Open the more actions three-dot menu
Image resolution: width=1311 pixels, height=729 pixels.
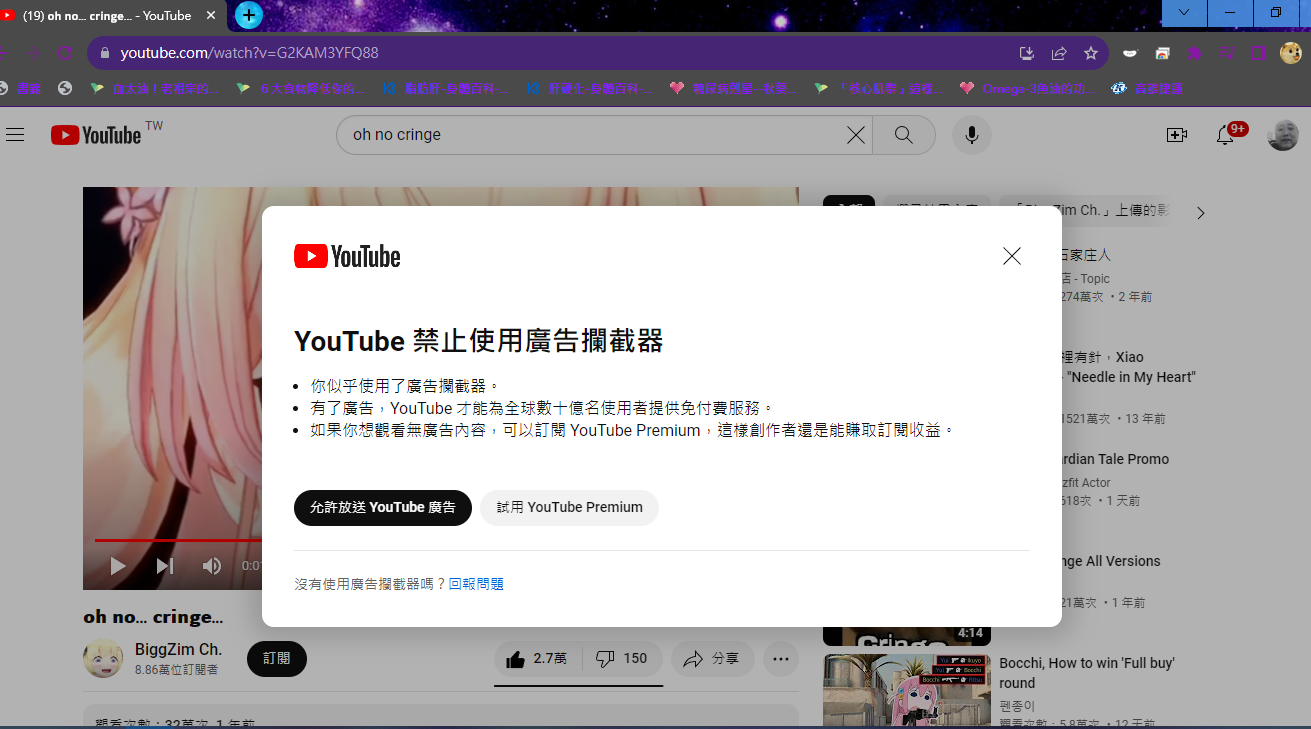pyautogui.click(x=781, y=659)
